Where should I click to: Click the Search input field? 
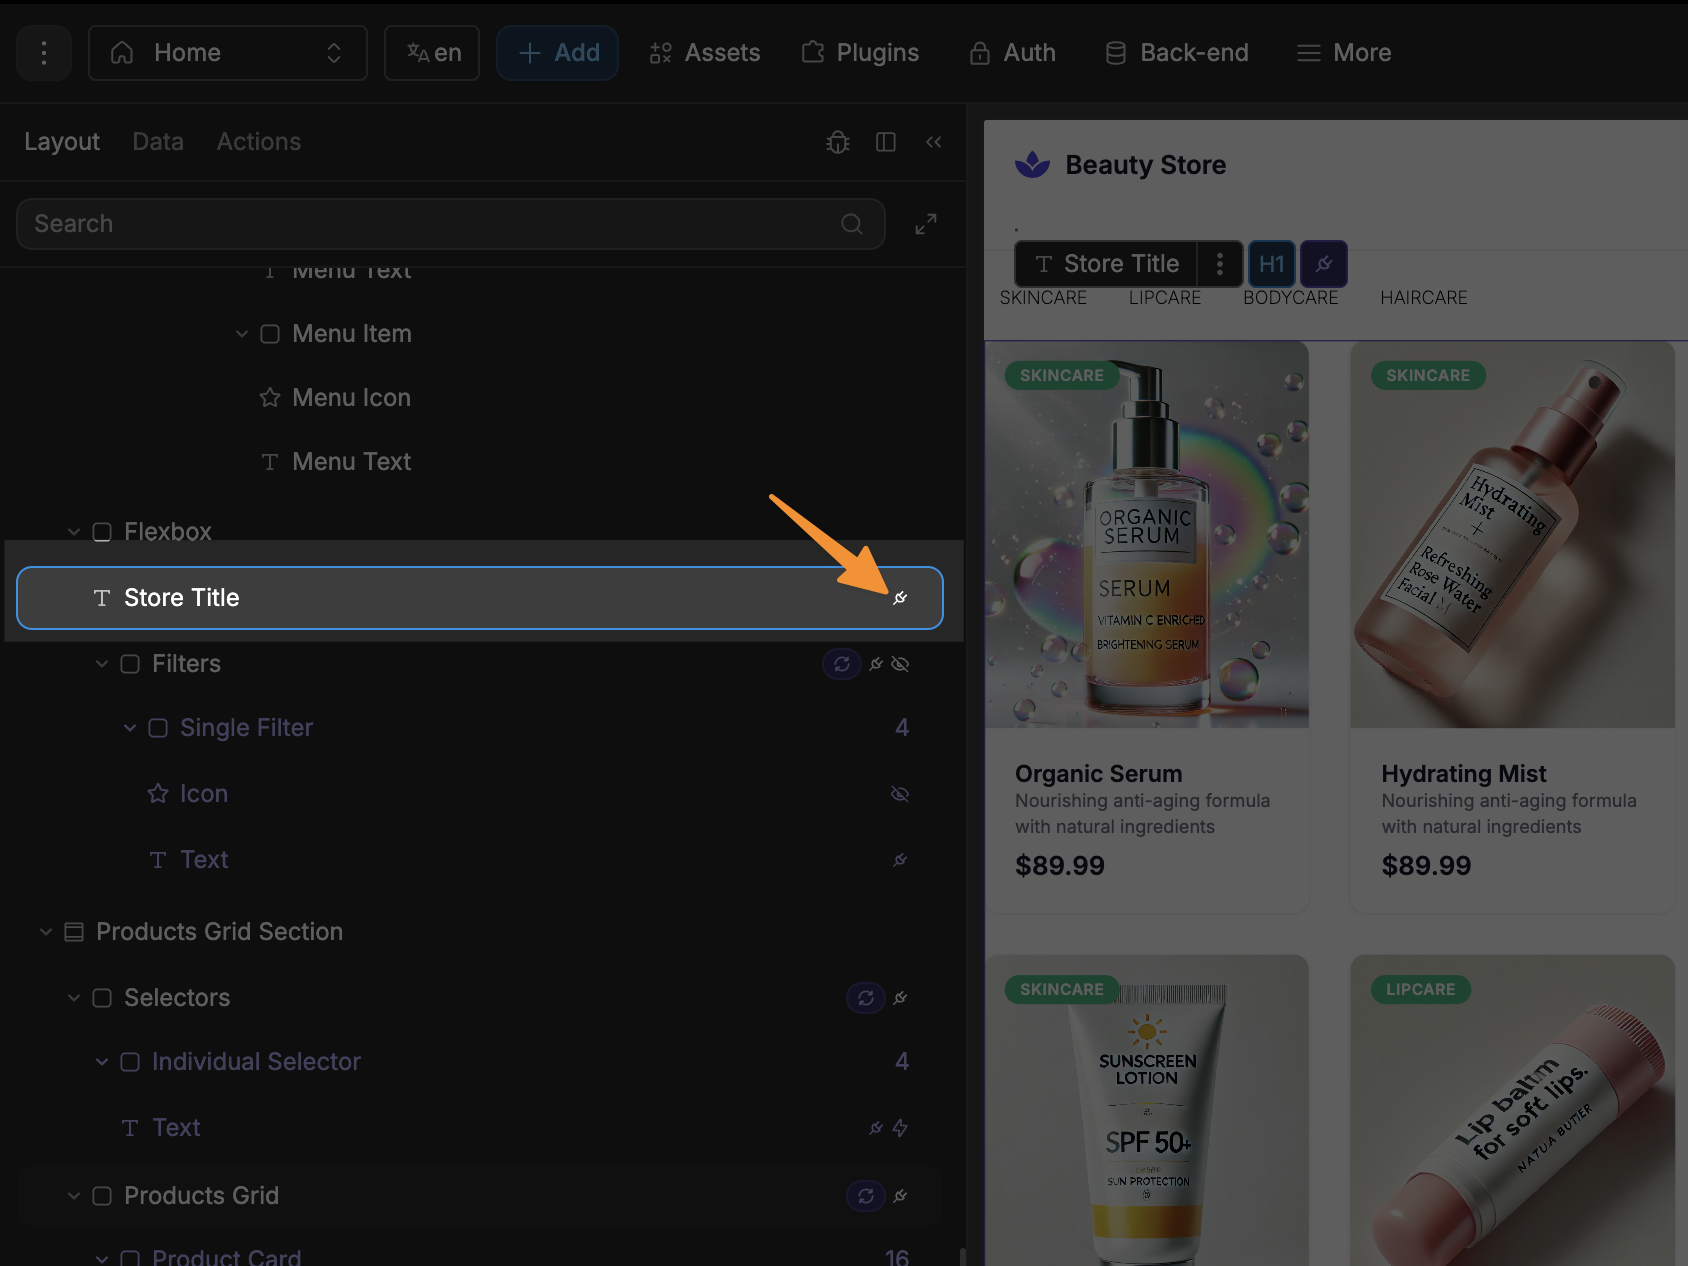click(x=430, y=224)
